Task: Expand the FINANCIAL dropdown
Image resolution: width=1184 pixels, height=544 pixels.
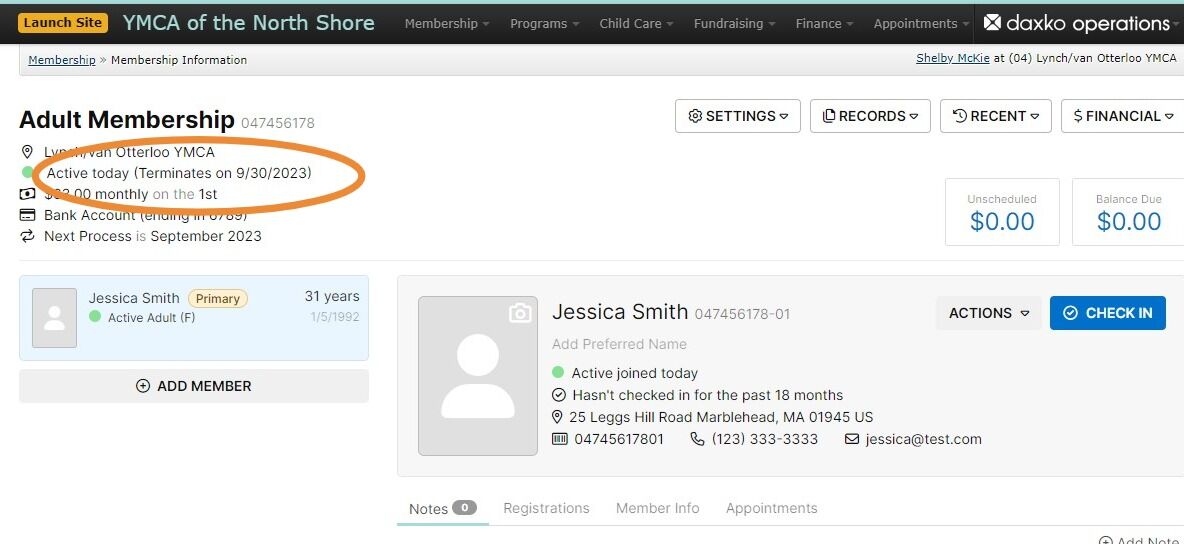Action: click(1123, 116)
